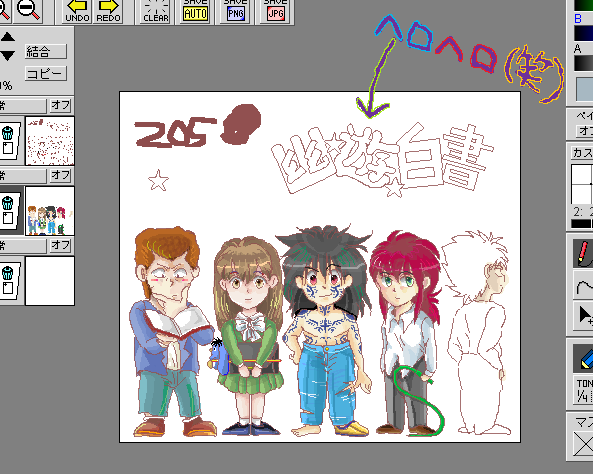Toggle the オフ button under ペイ paint panel
This screenshot has width=593, height=474.
click(x=585, y=131)
